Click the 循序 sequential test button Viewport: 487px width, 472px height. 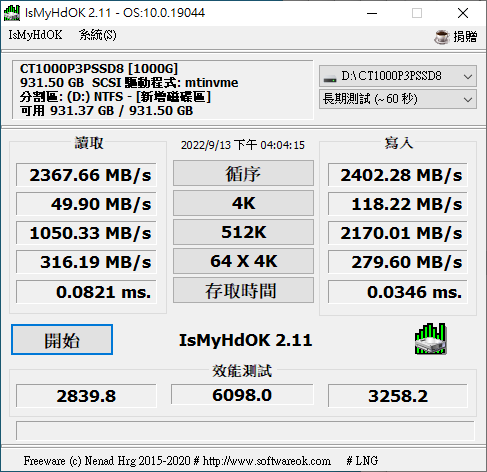point(243,173)
